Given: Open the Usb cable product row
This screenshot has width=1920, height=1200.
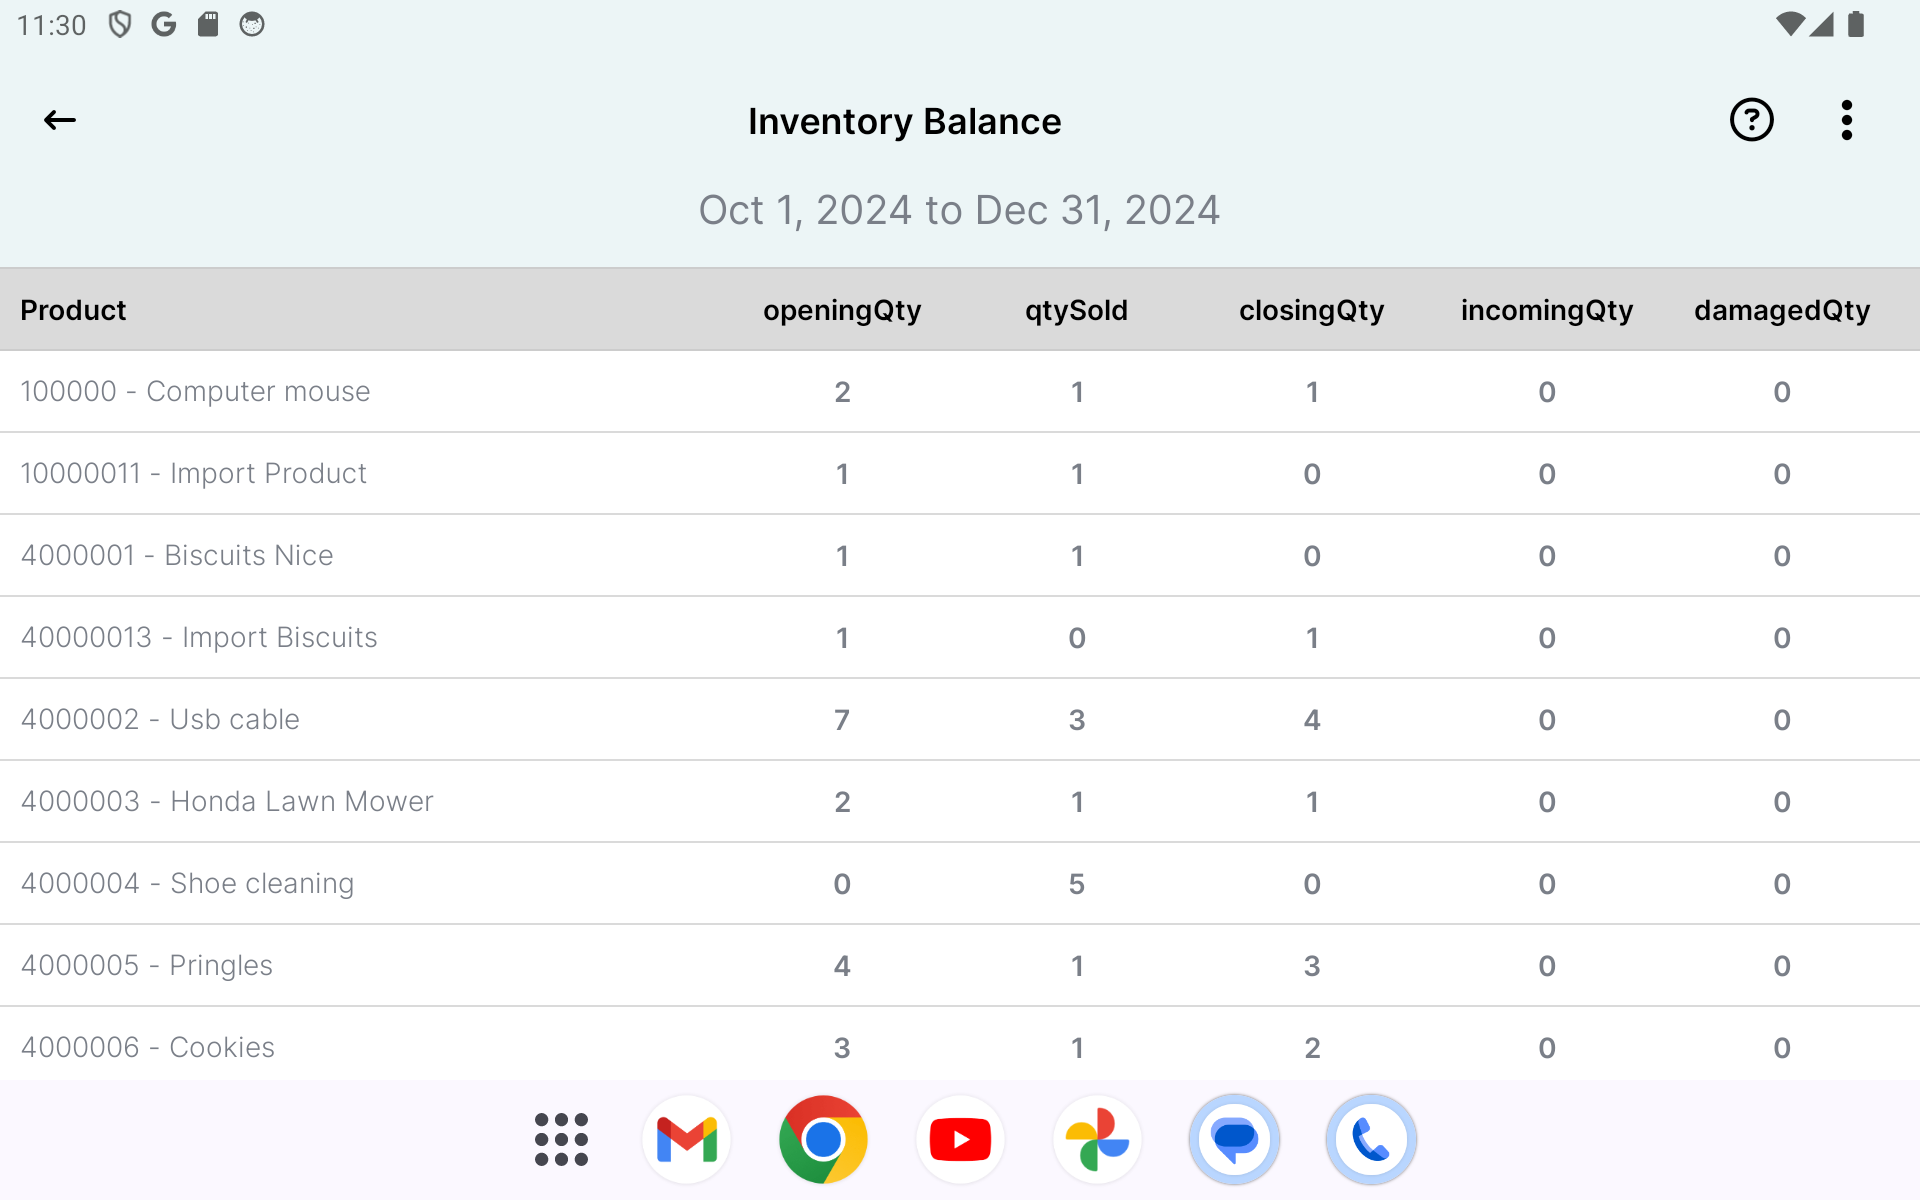Looking at the screenshot, I should [x=160, y=720].
